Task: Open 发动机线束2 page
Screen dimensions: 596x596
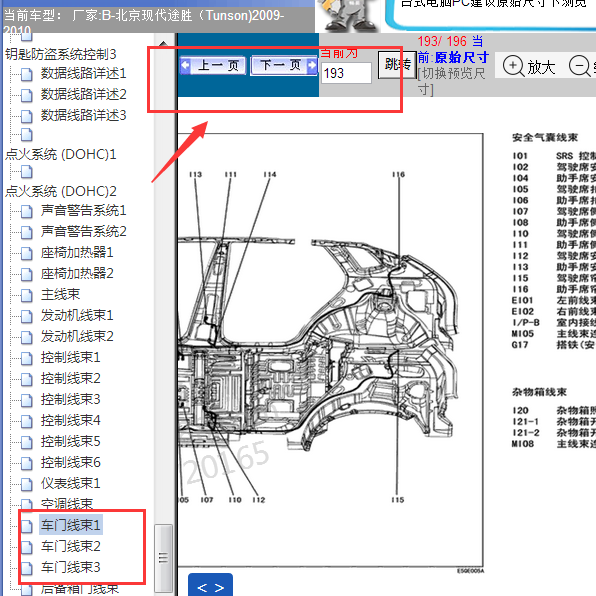Action: (77, 336)
